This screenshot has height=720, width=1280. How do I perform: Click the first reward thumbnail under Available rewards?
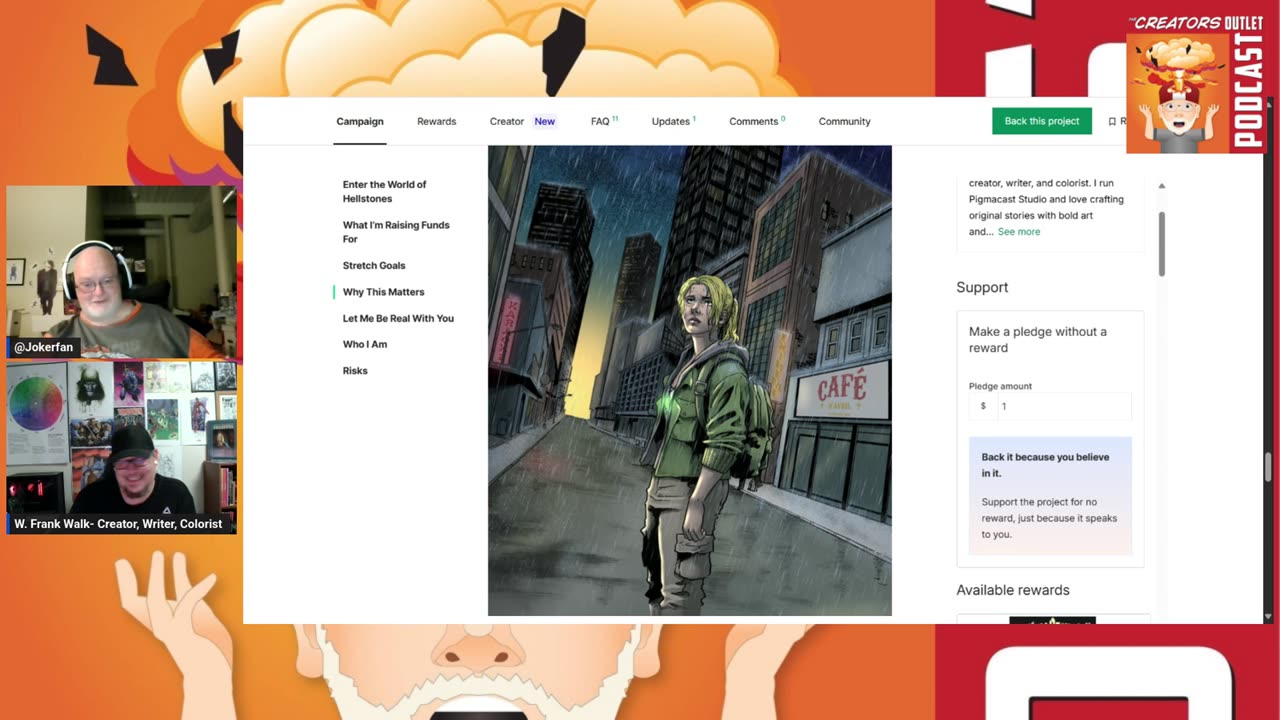point(1052,620)
